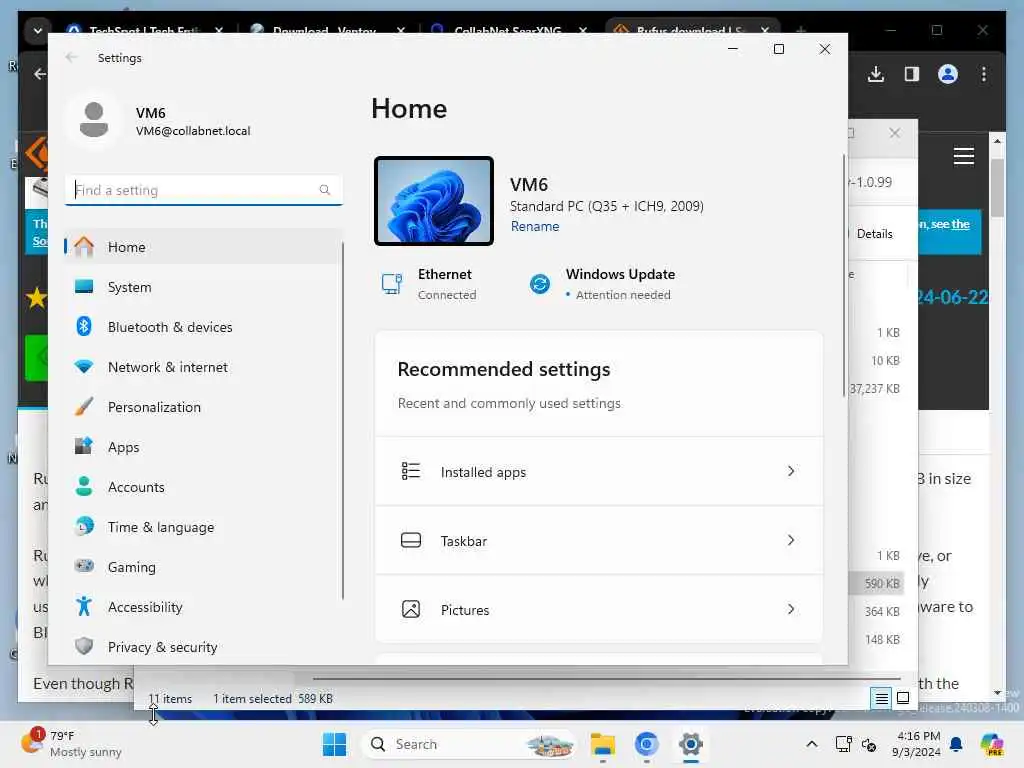This screenshot has height=768, width=1024.
Task: Open Home in Settings sidebar
Action: [203, 247]
